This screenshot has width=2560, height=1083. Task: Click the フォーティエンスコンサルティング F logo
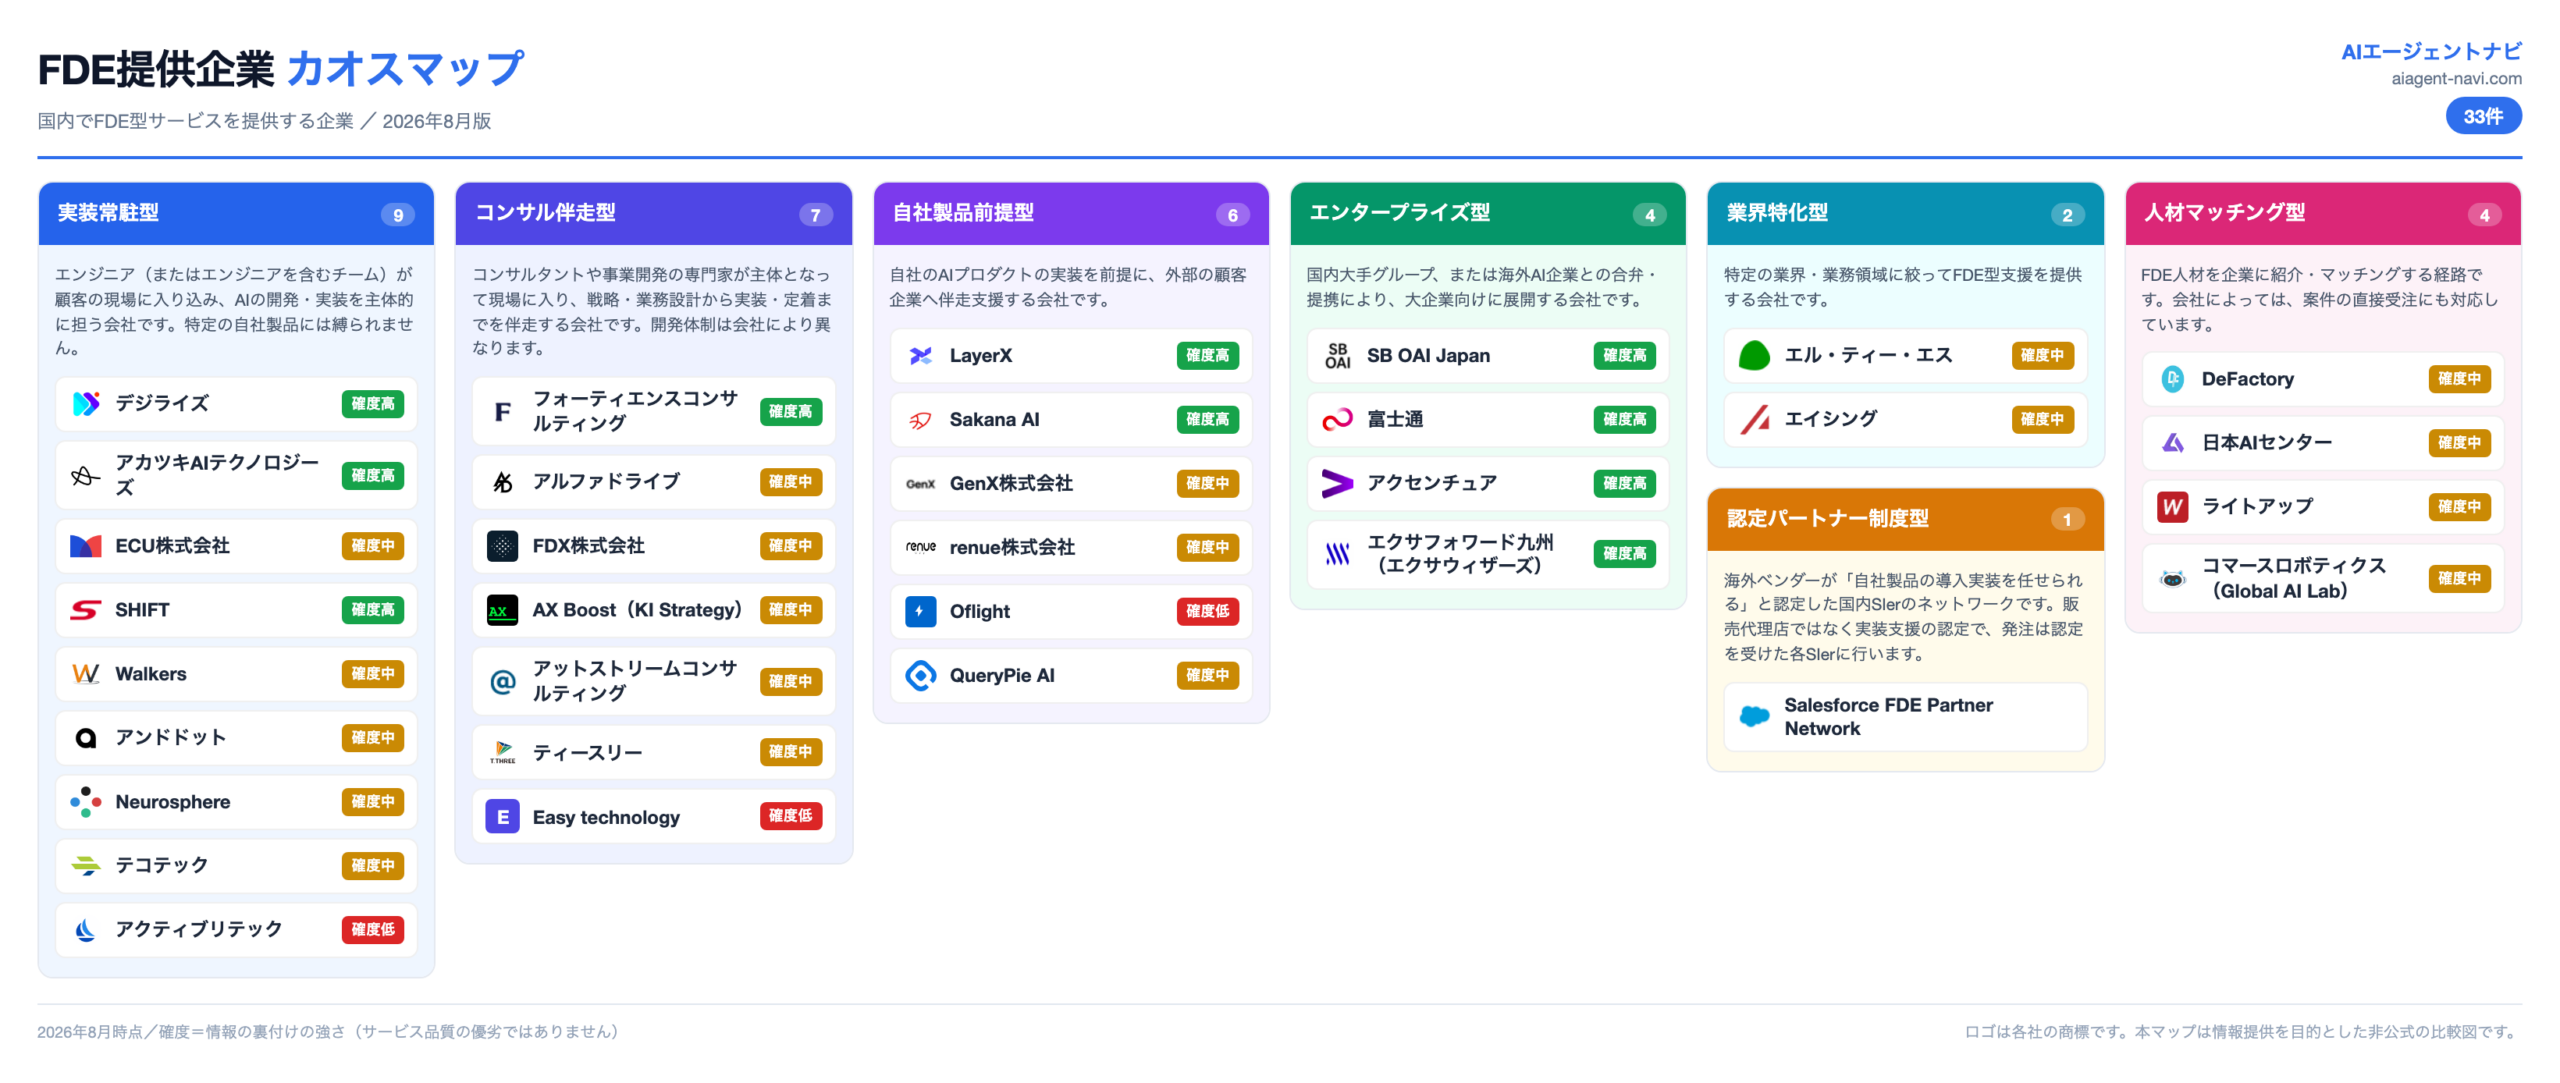pyautogui.click(x=503, y=412)
